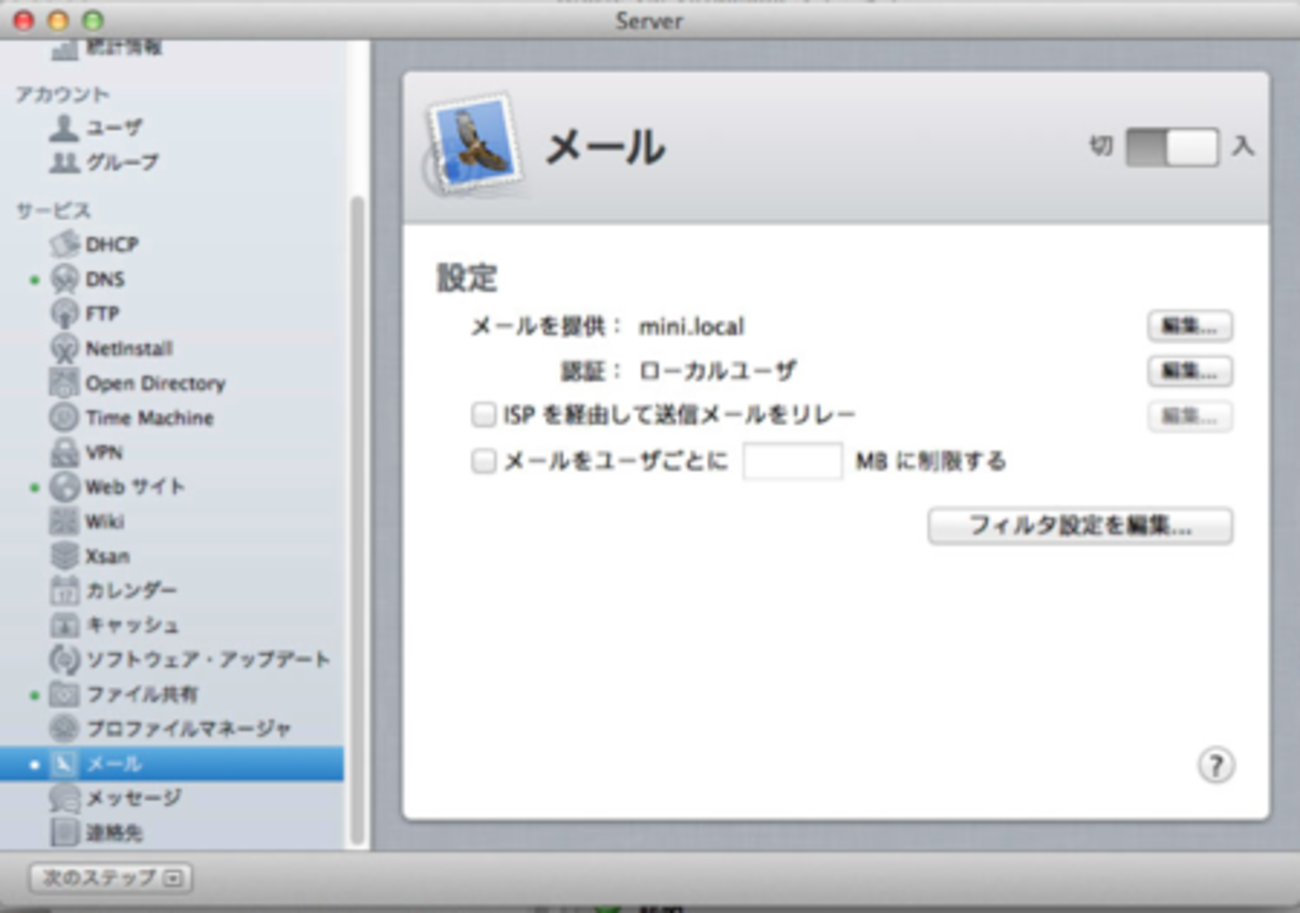The width and height of the screenshot is (1300, 913).
Task: Open the 次のステップ dropdown button
Action: pos(111,878)
